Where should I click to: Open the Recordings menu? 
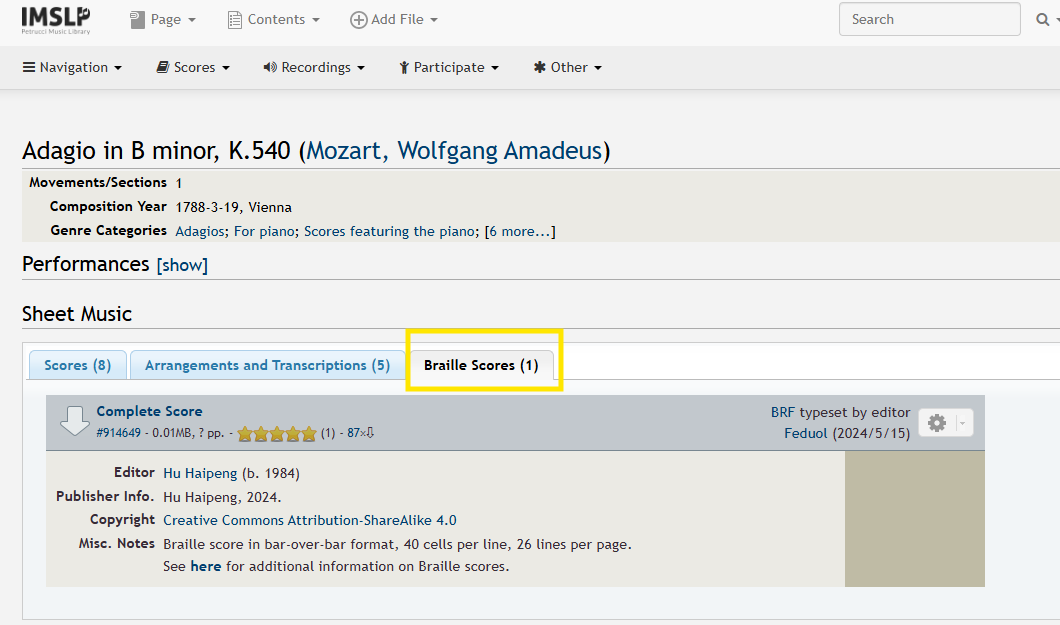click(314, 68)
